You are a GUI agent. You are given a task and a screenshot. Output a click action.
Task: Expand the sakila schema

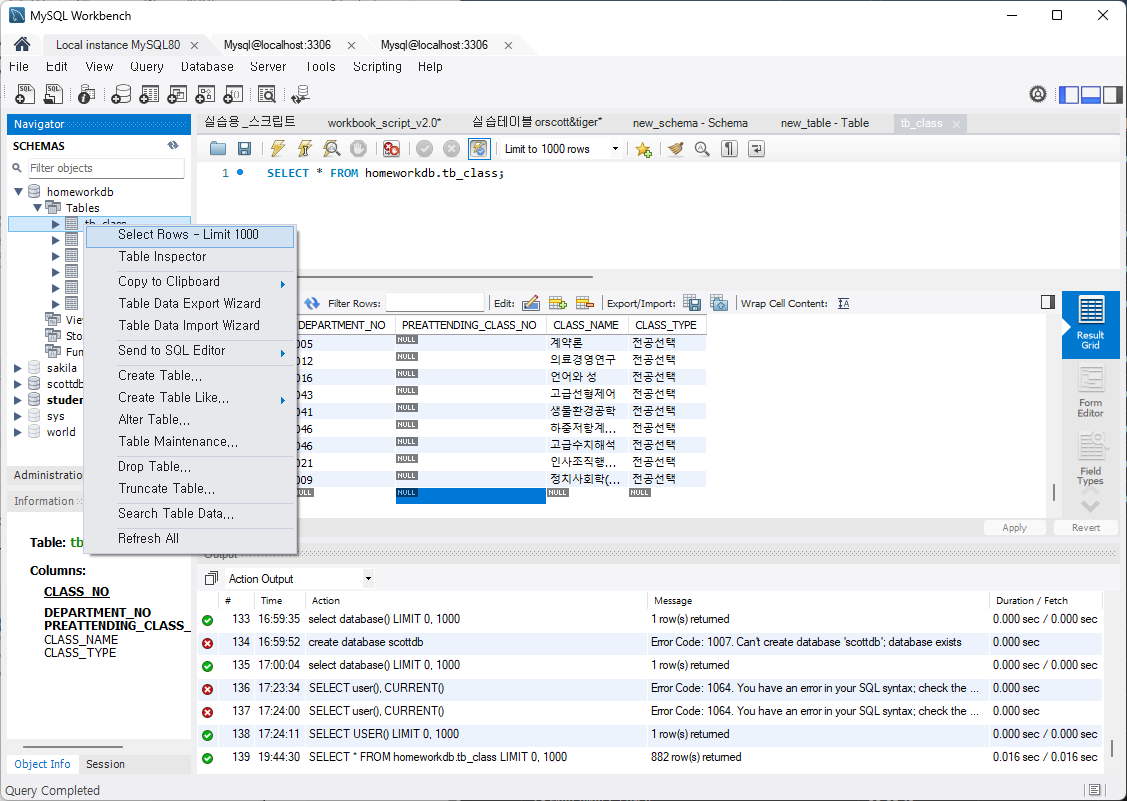tap(18, 368)
